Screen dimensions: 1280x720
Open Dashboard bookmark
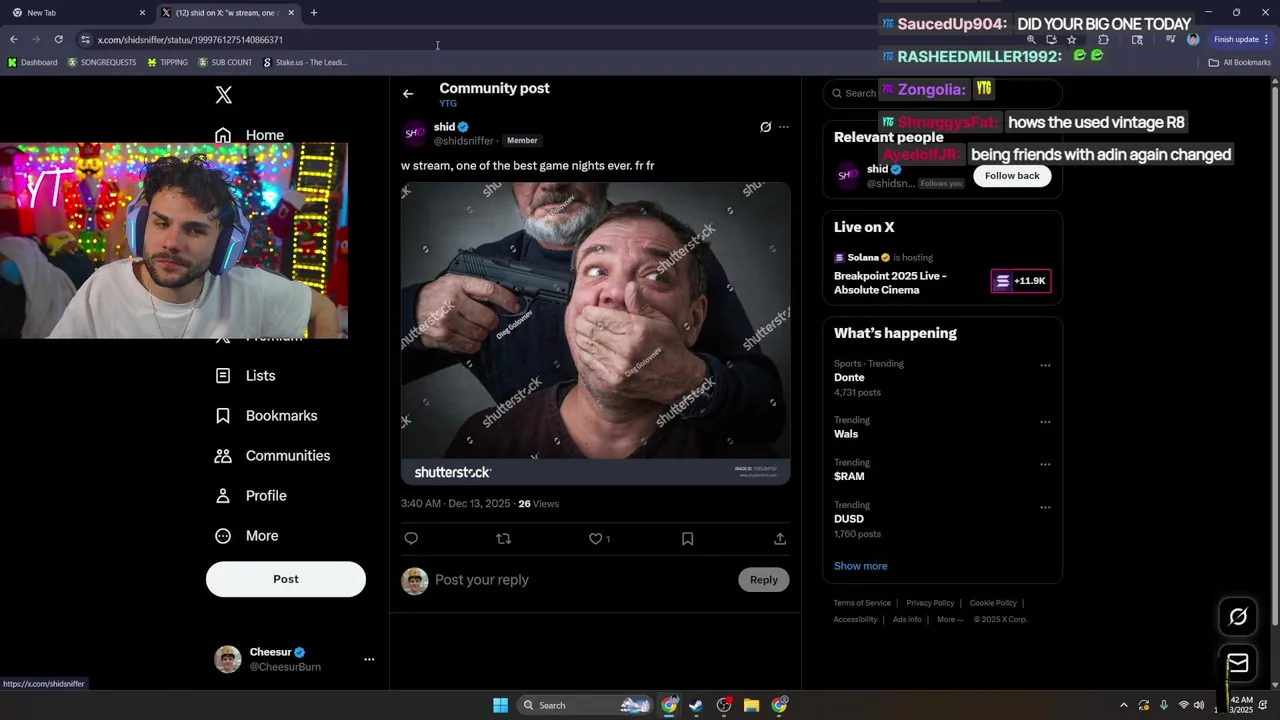pyautogui.click(x=32, y=62)
